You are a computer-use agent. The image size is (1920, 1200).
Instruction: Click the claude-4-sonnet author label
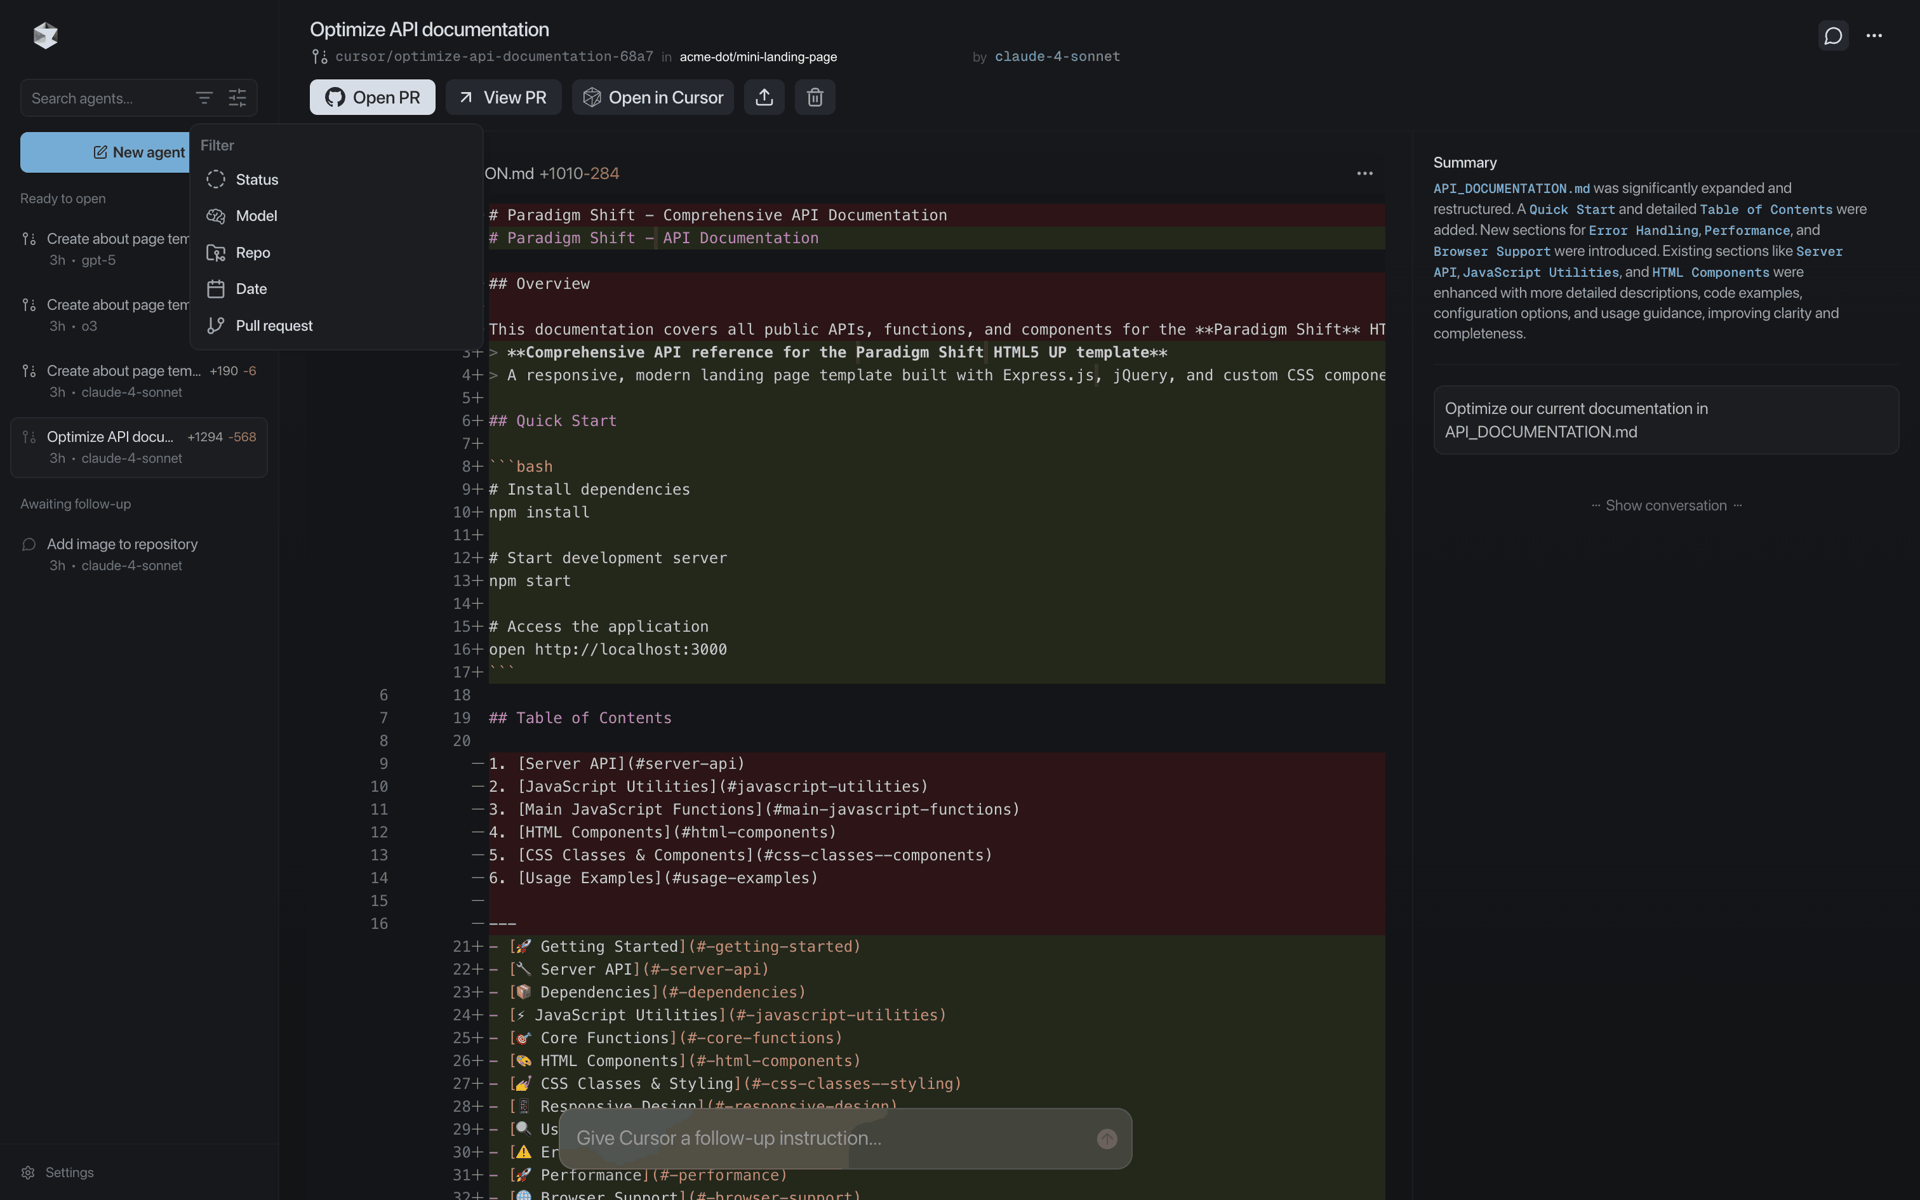coord(1057,57)
